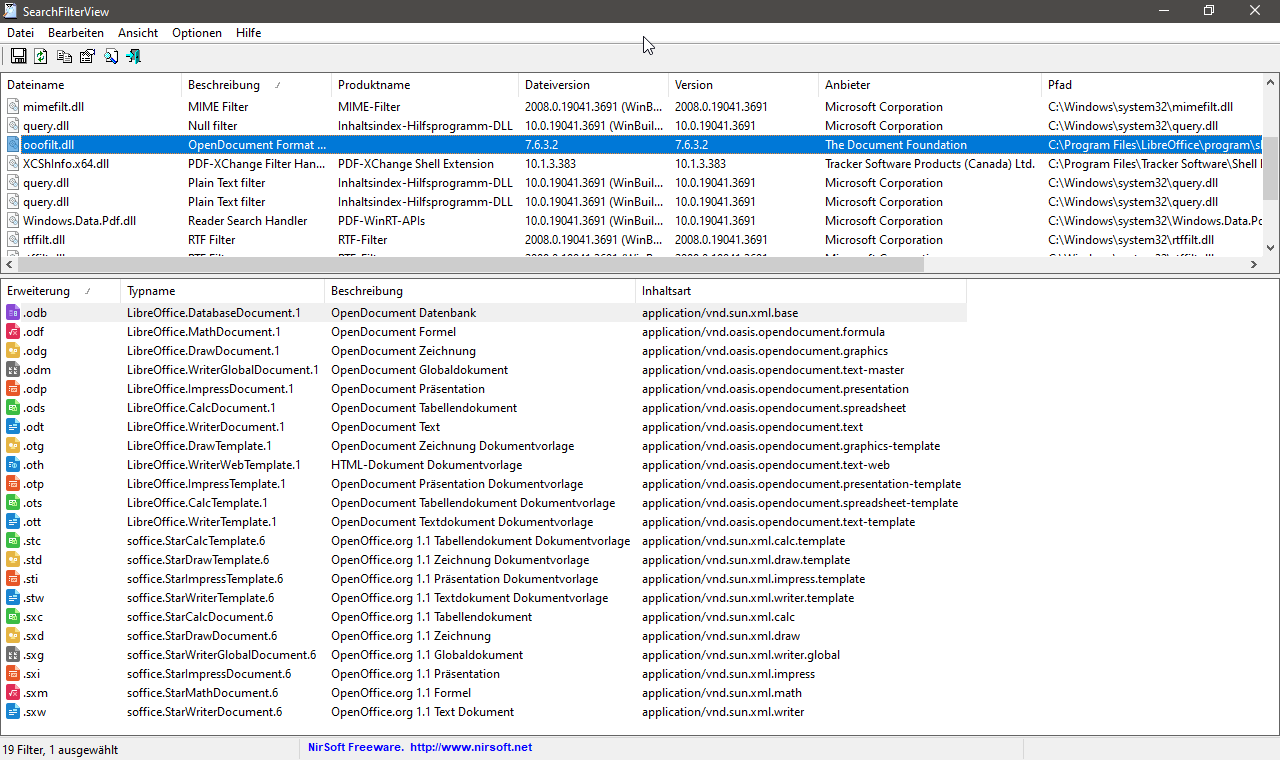Click upper list horizontal scrollbar right arrow
This screenshot has height=760, width=1280.
click(x=1254, y=265)
